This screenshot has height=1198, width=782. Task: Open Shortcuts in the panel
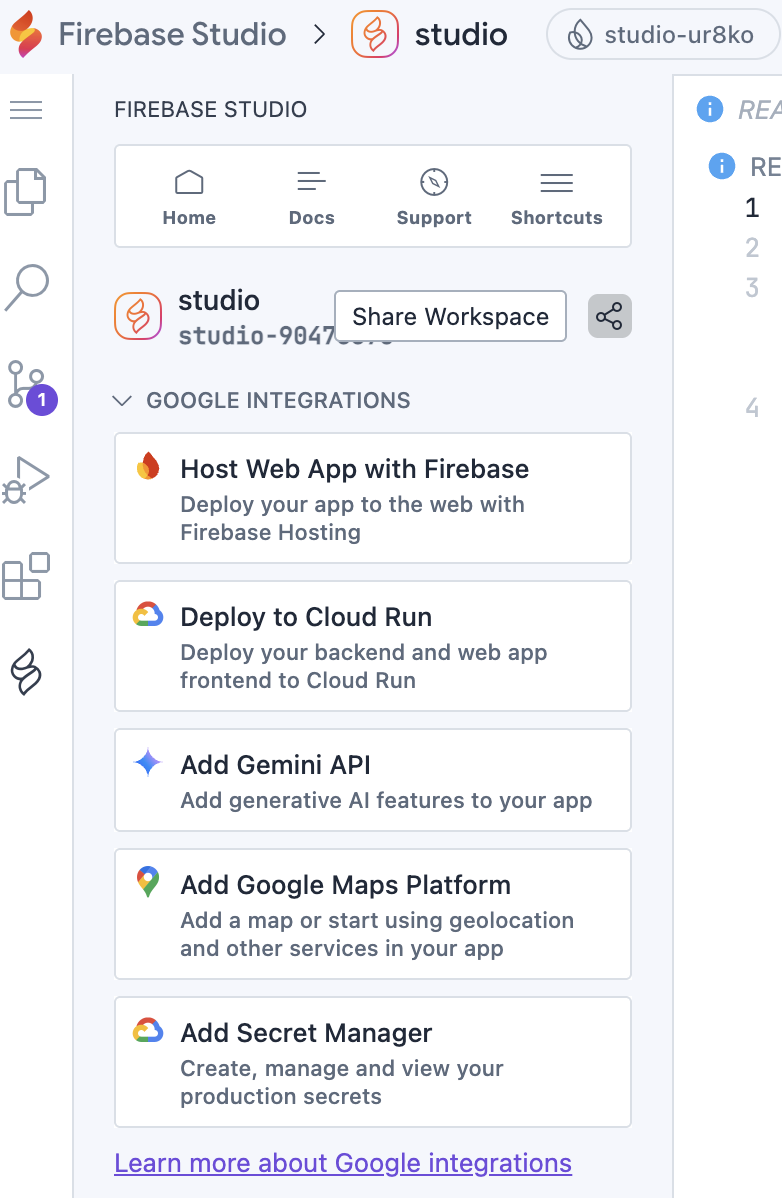click(556, 197)
